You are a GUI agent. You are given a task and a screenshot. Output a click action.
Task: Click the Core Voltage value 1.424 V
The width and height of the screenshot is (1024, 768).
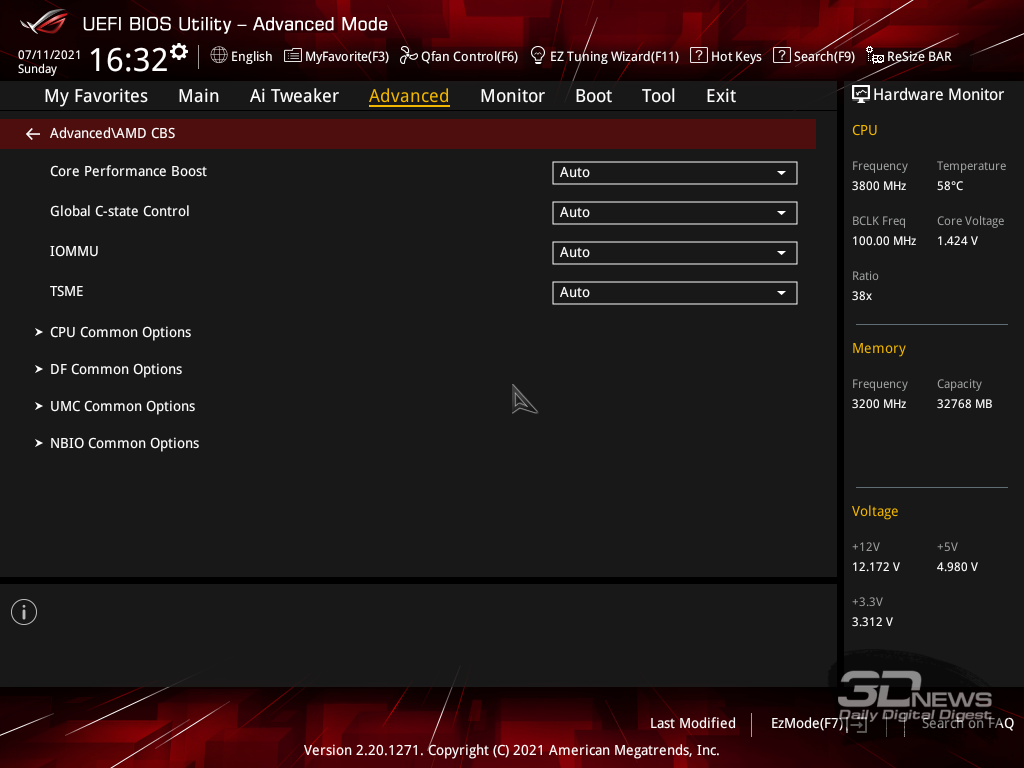(x=957, y=241)
